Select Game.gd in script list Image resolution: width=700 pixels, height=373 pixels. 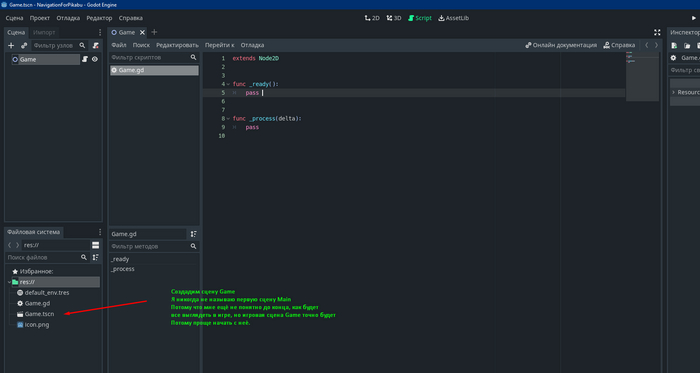point(154,70)
